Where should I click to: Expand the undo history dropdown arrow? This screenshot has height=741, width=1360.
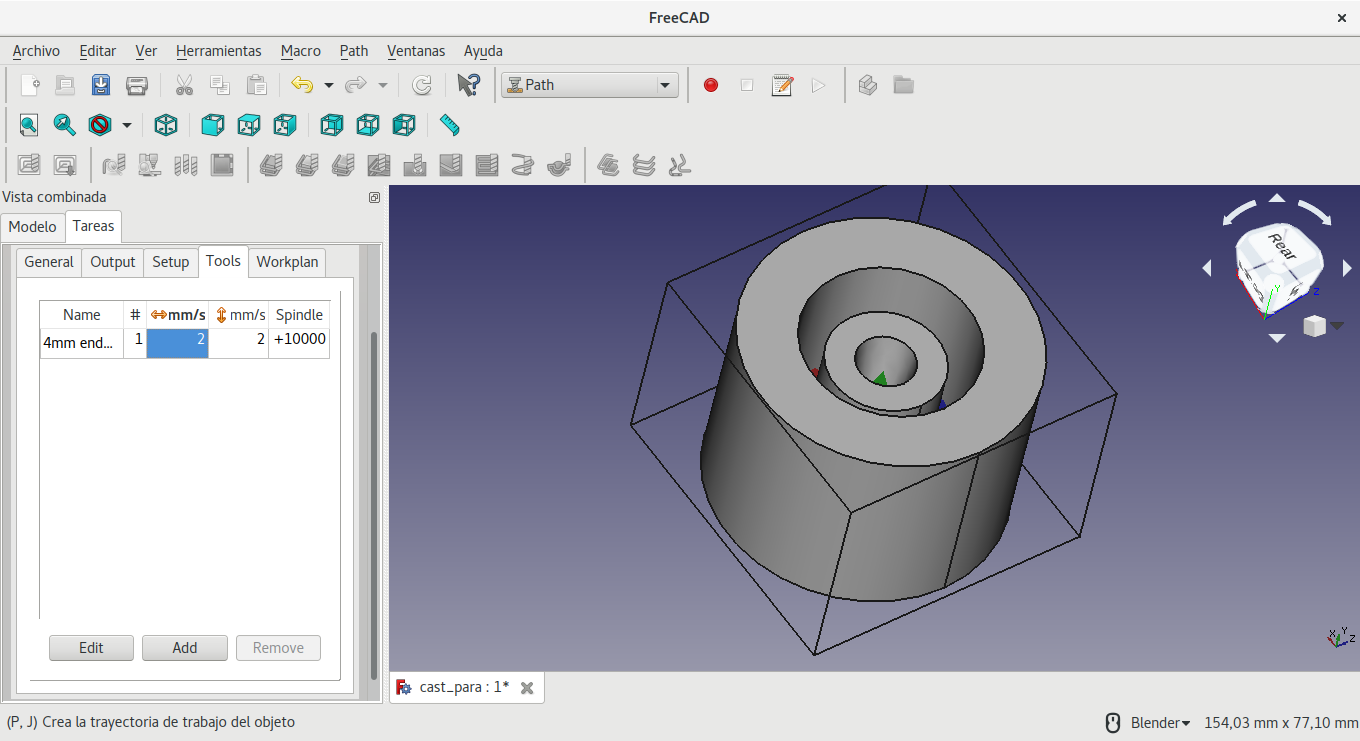click(x=328, y=85)
